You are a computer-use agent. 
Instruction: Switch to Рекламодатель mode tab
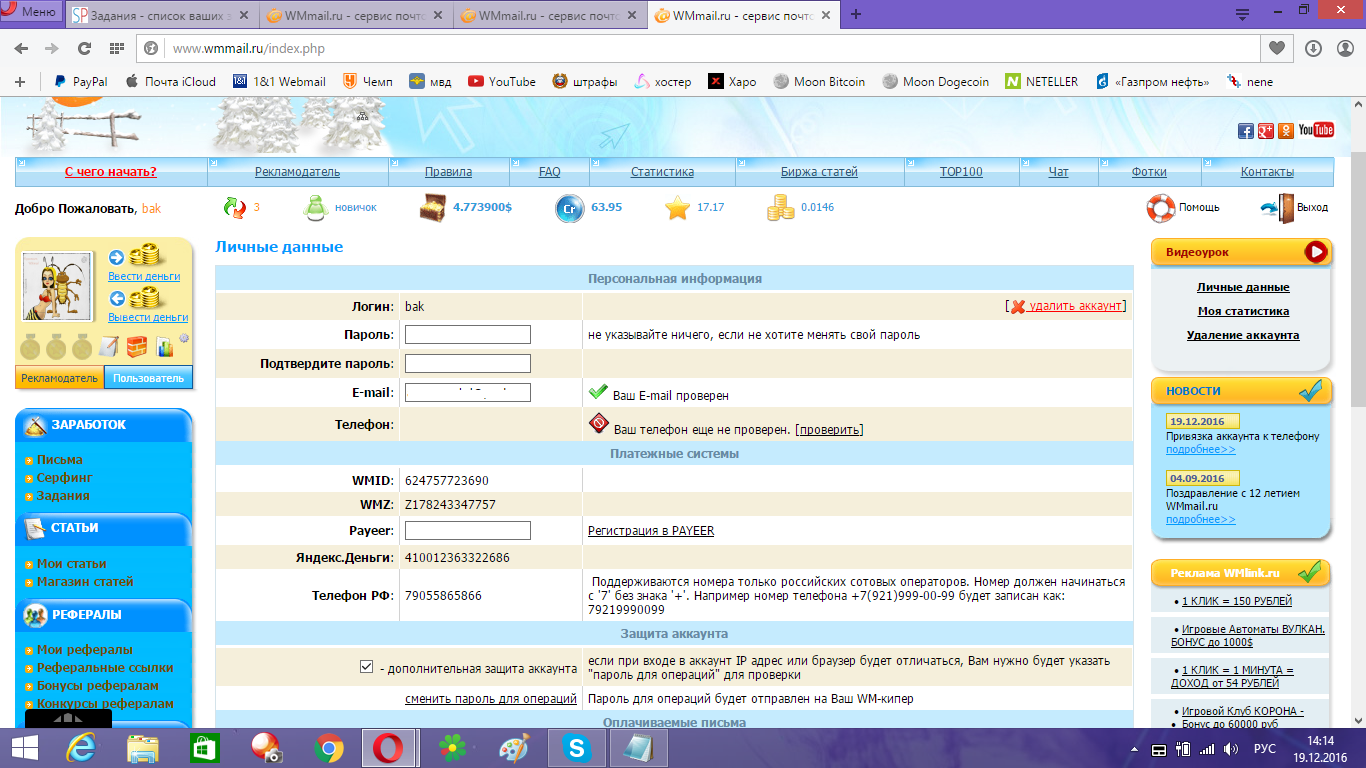(x=60, y=378)
